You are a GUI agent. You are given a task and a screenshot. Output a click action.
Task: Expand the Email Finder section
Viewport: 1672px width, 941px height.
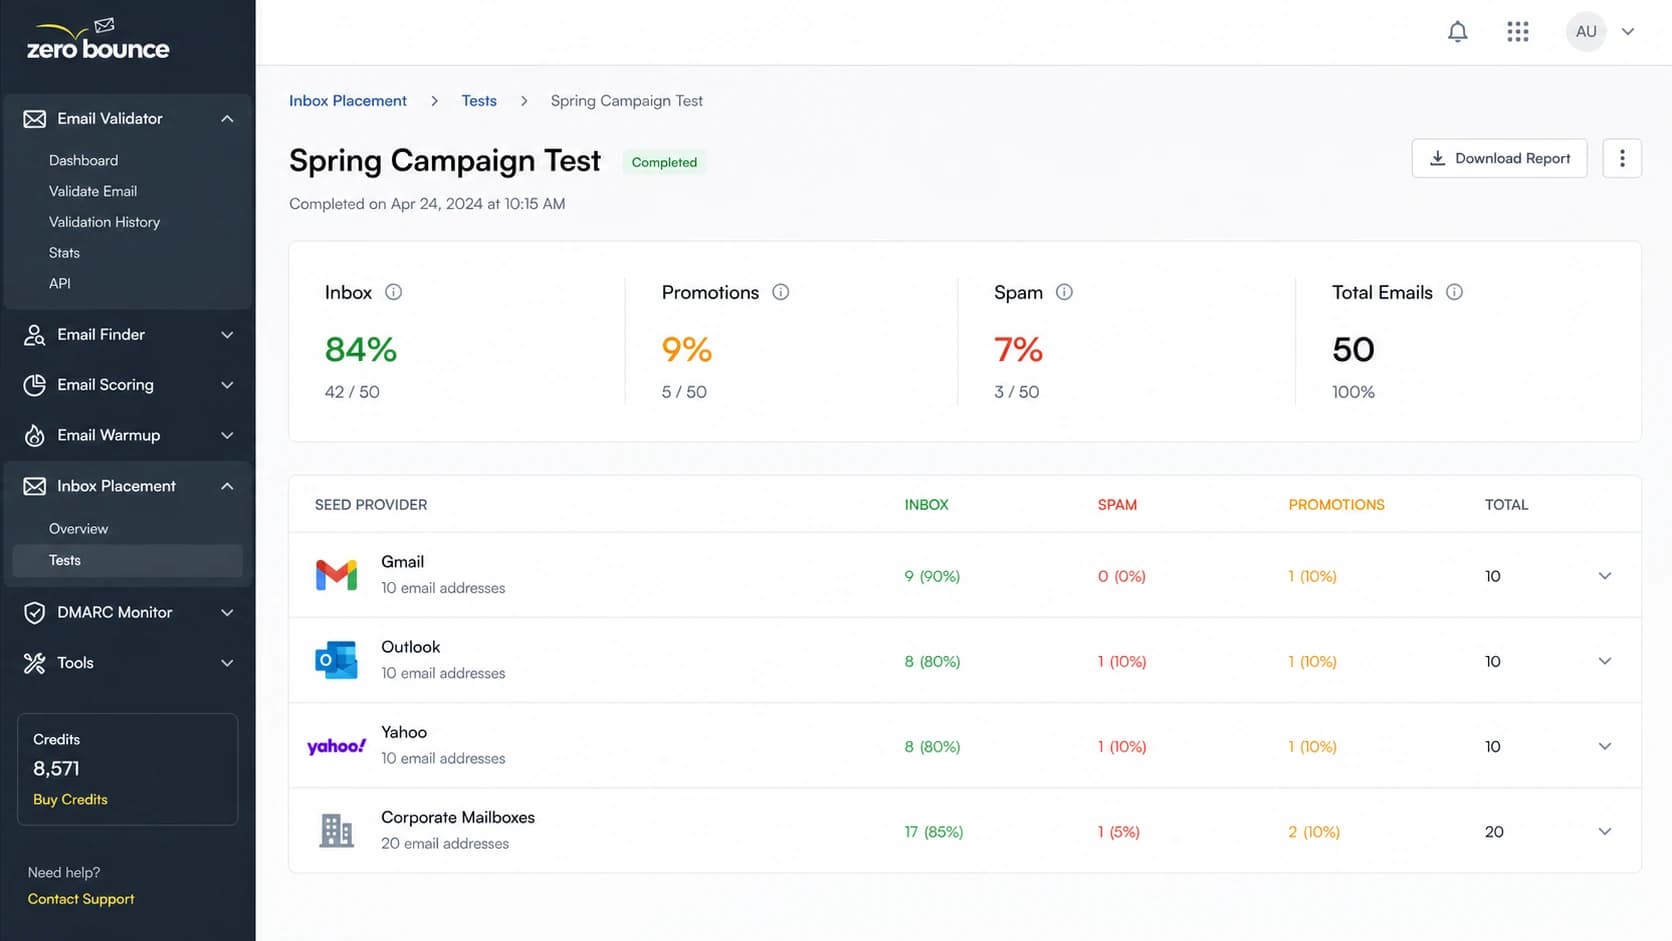227,335
